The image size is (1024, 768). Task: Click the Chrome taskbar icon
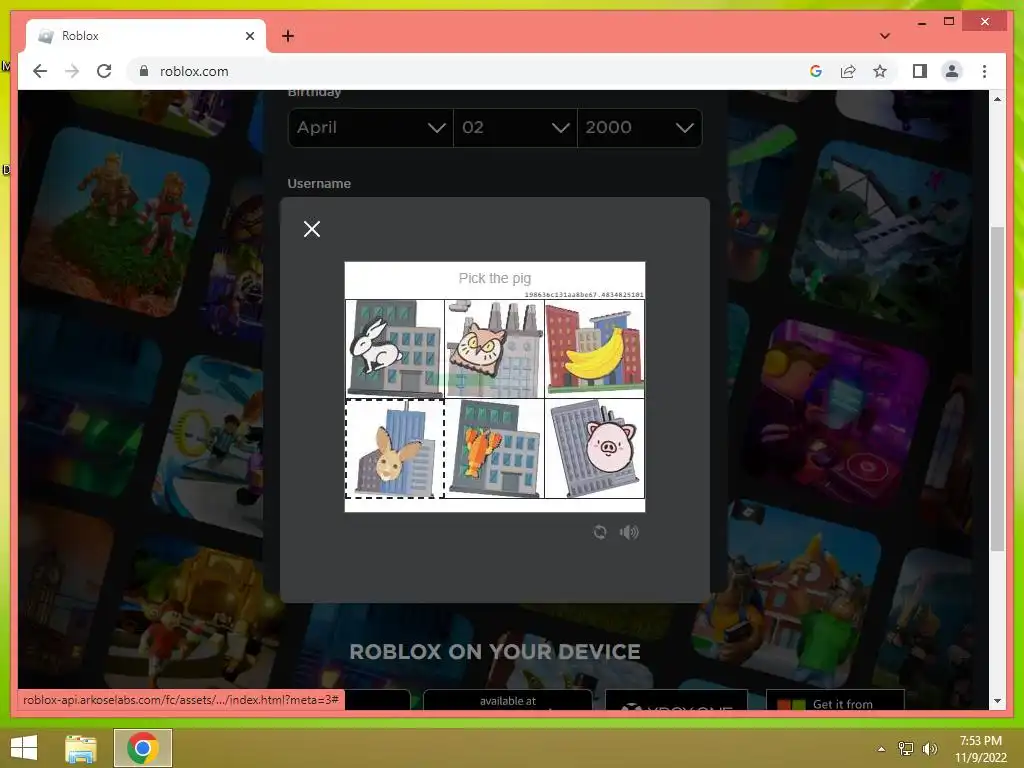143,748
